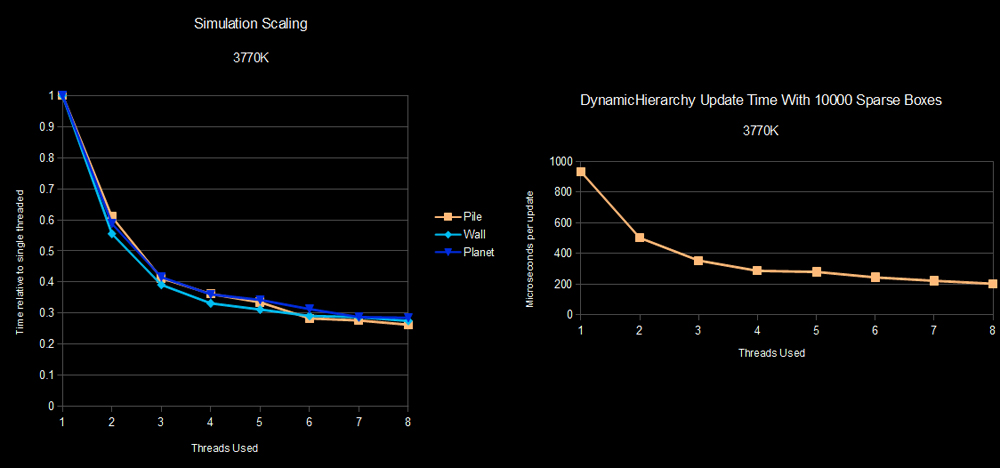Pick the DynamicHierarchy data point at 4 threads
Viewport: 1000px width, 468px height.
pyautogui.click(x=757, y=270)
